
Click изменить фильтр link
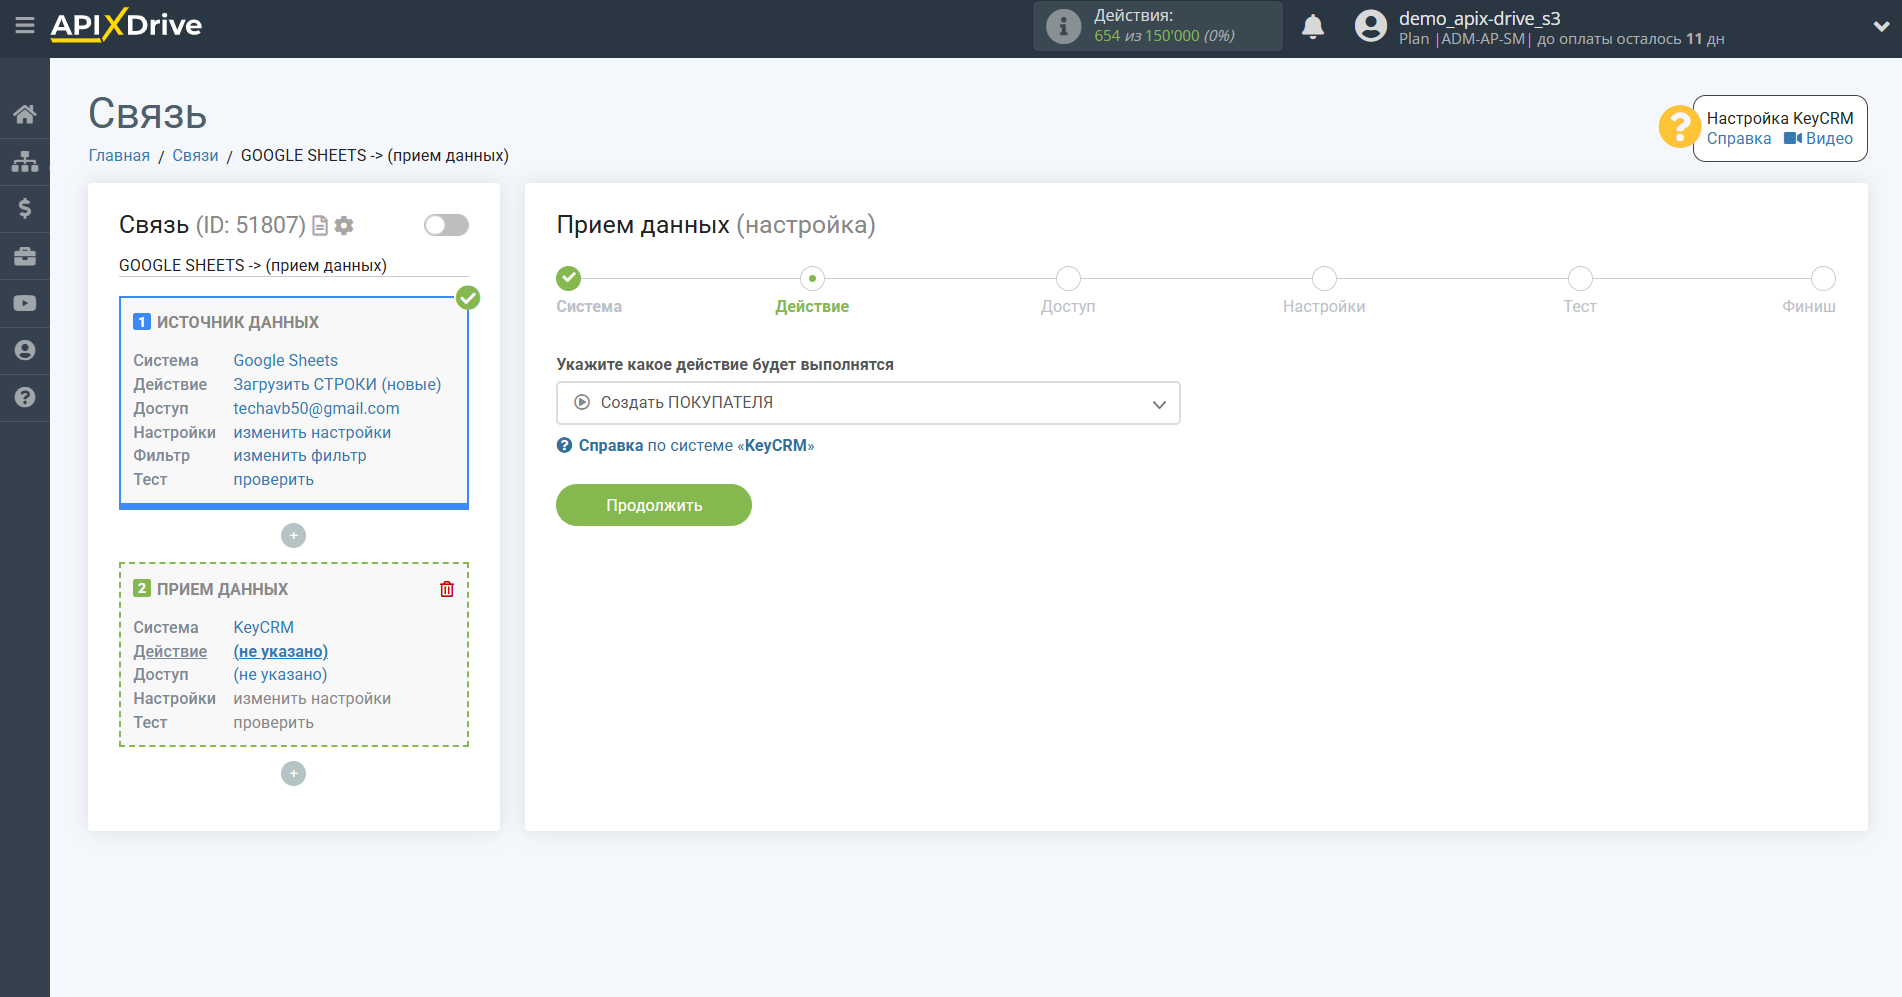click(x=300, y=455)
